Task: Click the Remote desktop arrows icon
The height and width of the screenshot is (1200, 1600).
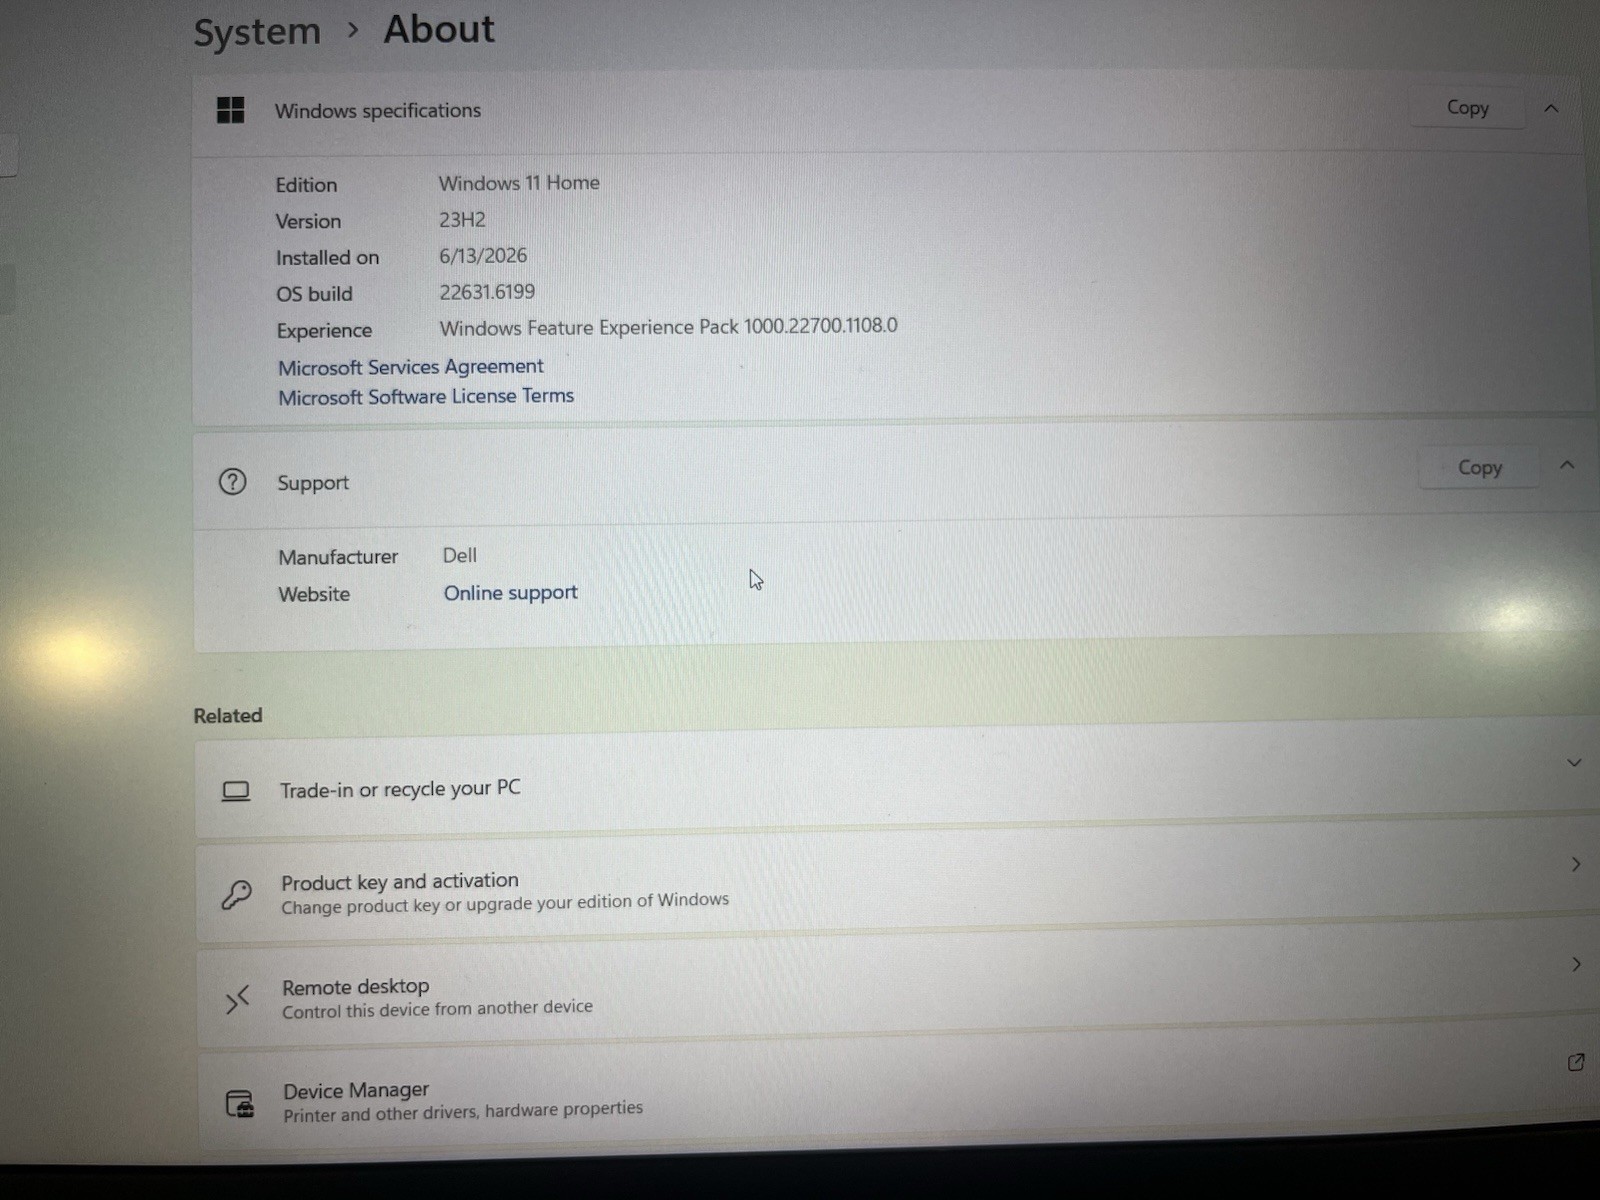Action: click(x=237, y=998)
